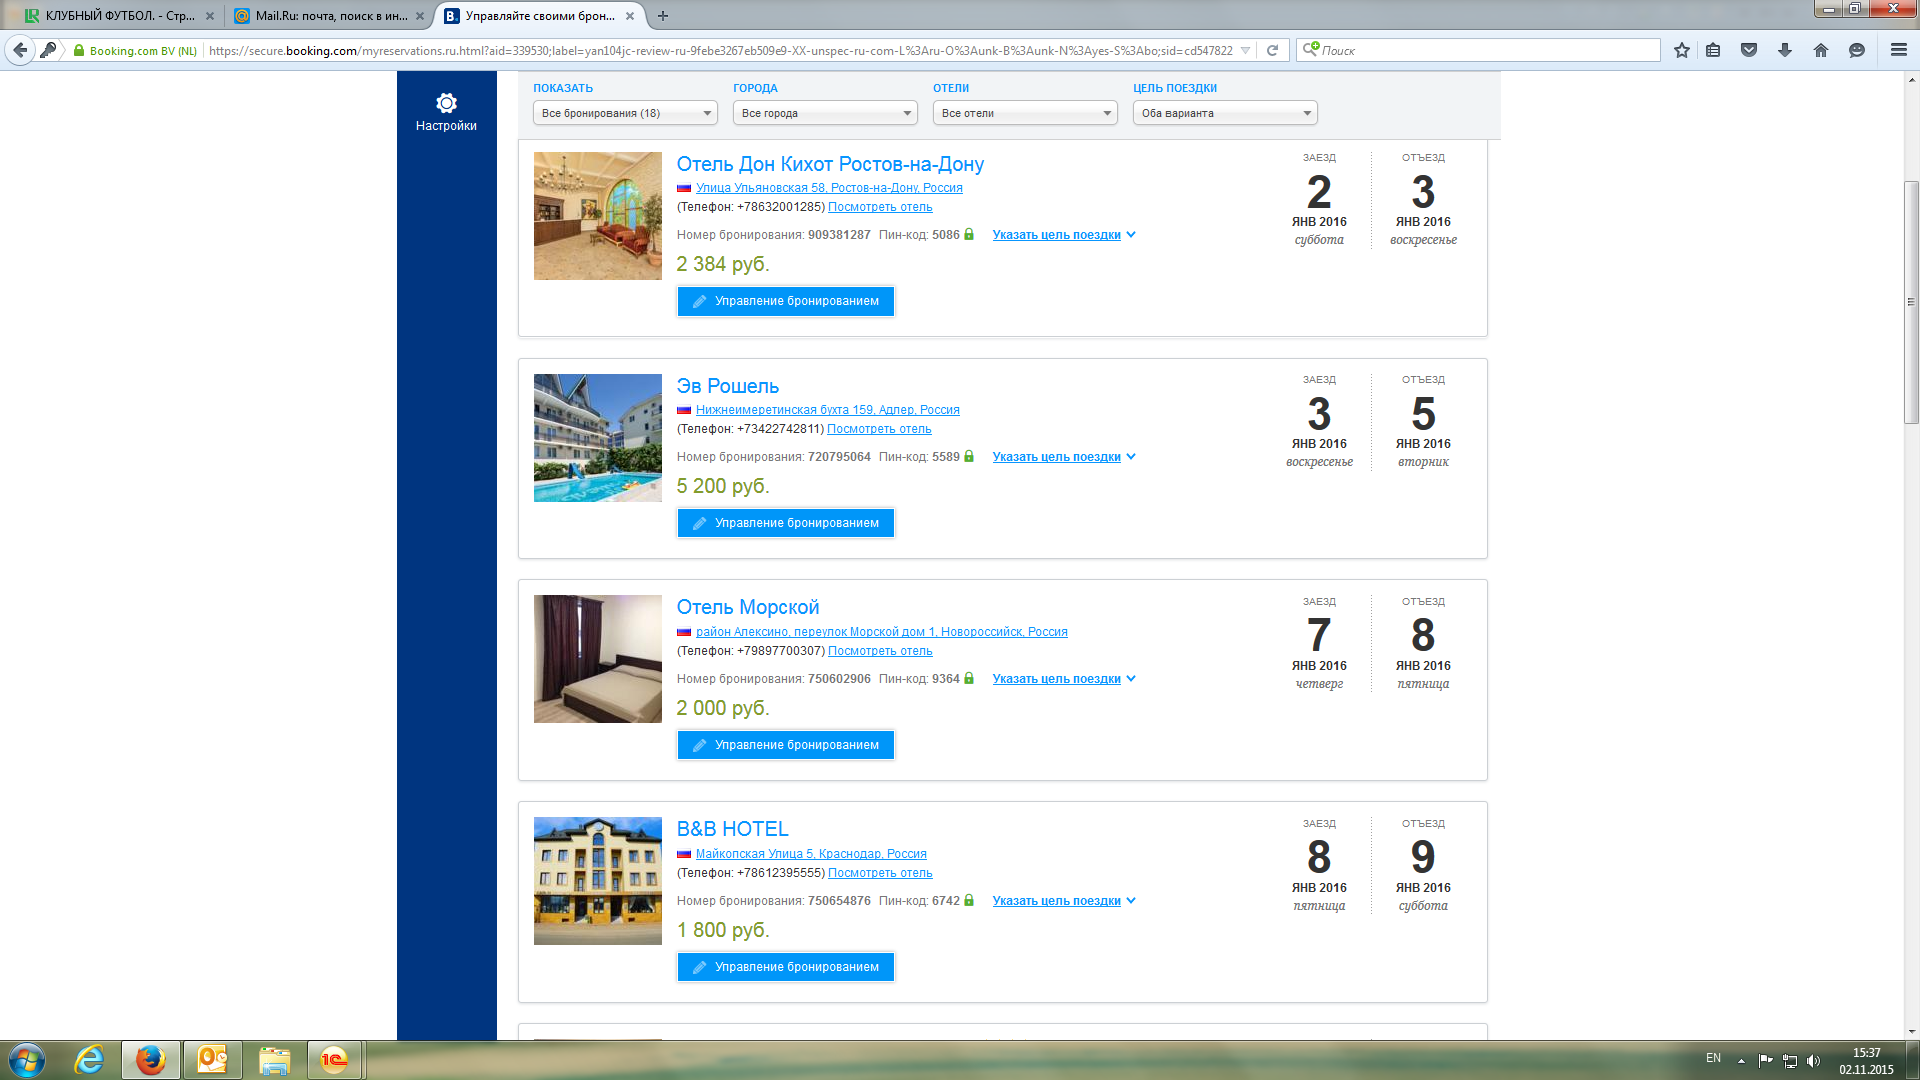Viewport: 1920px width, 1080px height.
Task: Click green lock icon next to PIN 9364
Action: pos(969,678)
